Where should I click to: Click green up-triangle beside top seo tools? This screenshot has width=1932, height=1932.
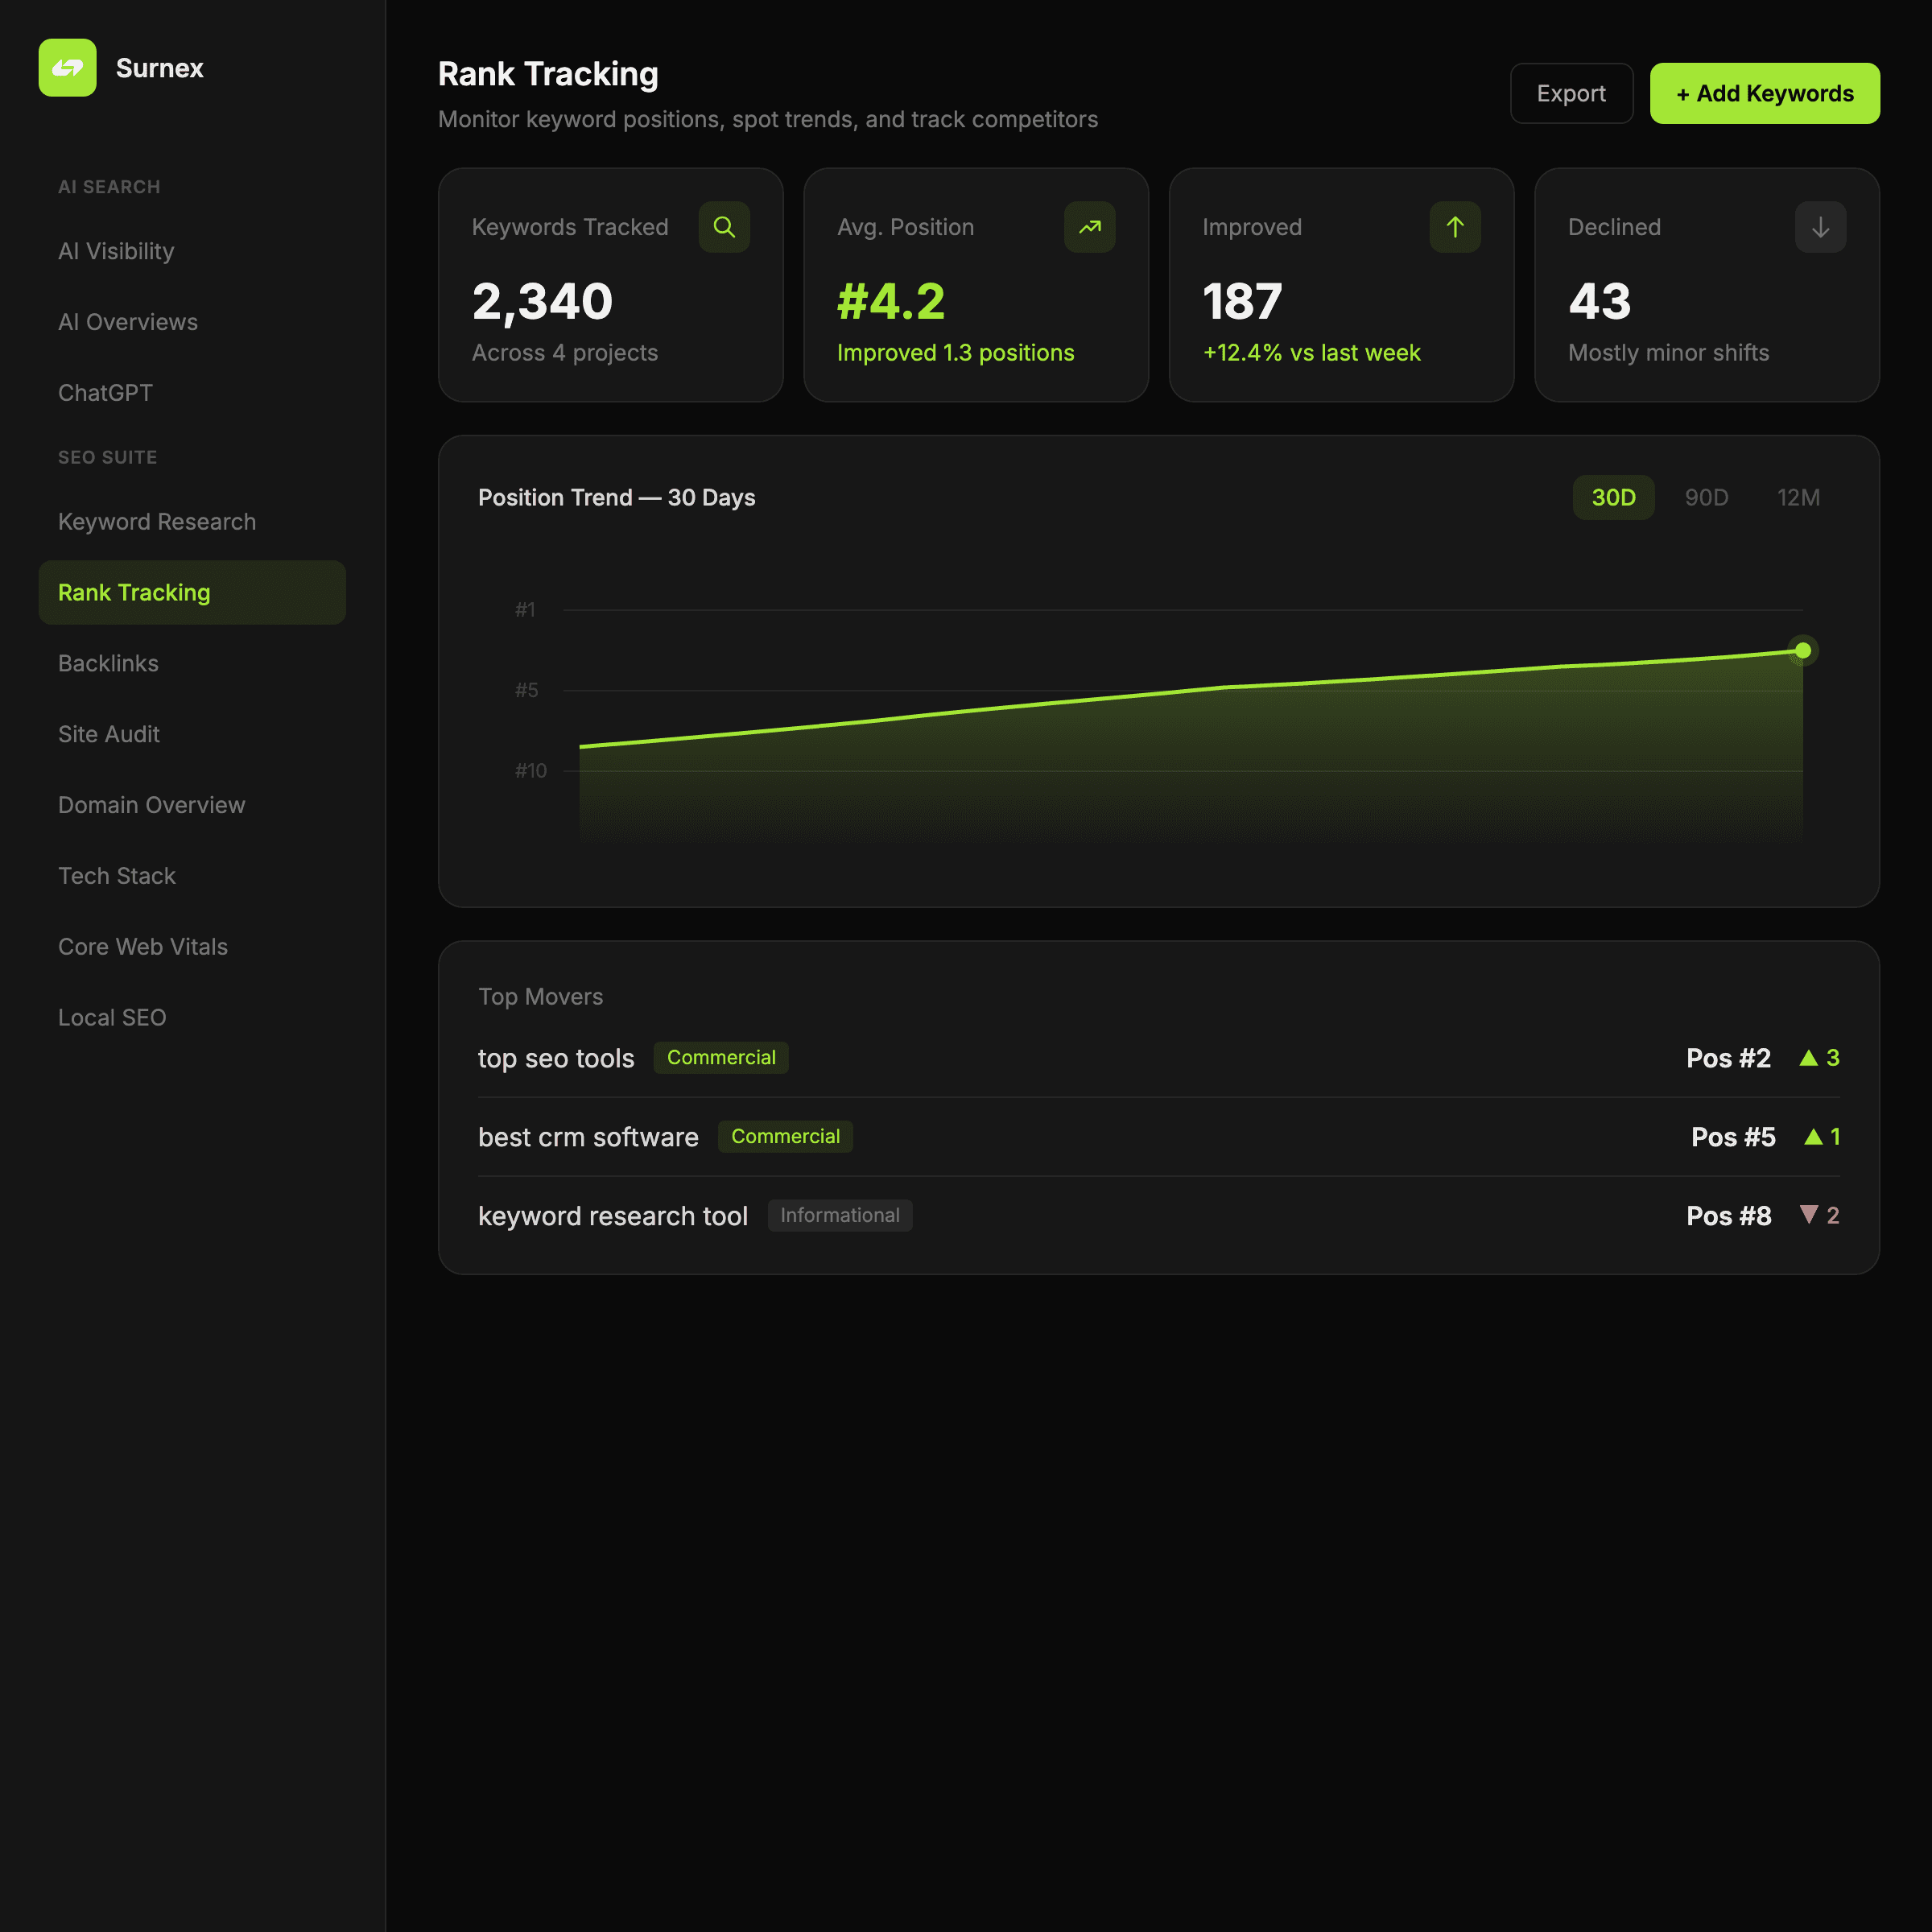pos(1810,1057)
